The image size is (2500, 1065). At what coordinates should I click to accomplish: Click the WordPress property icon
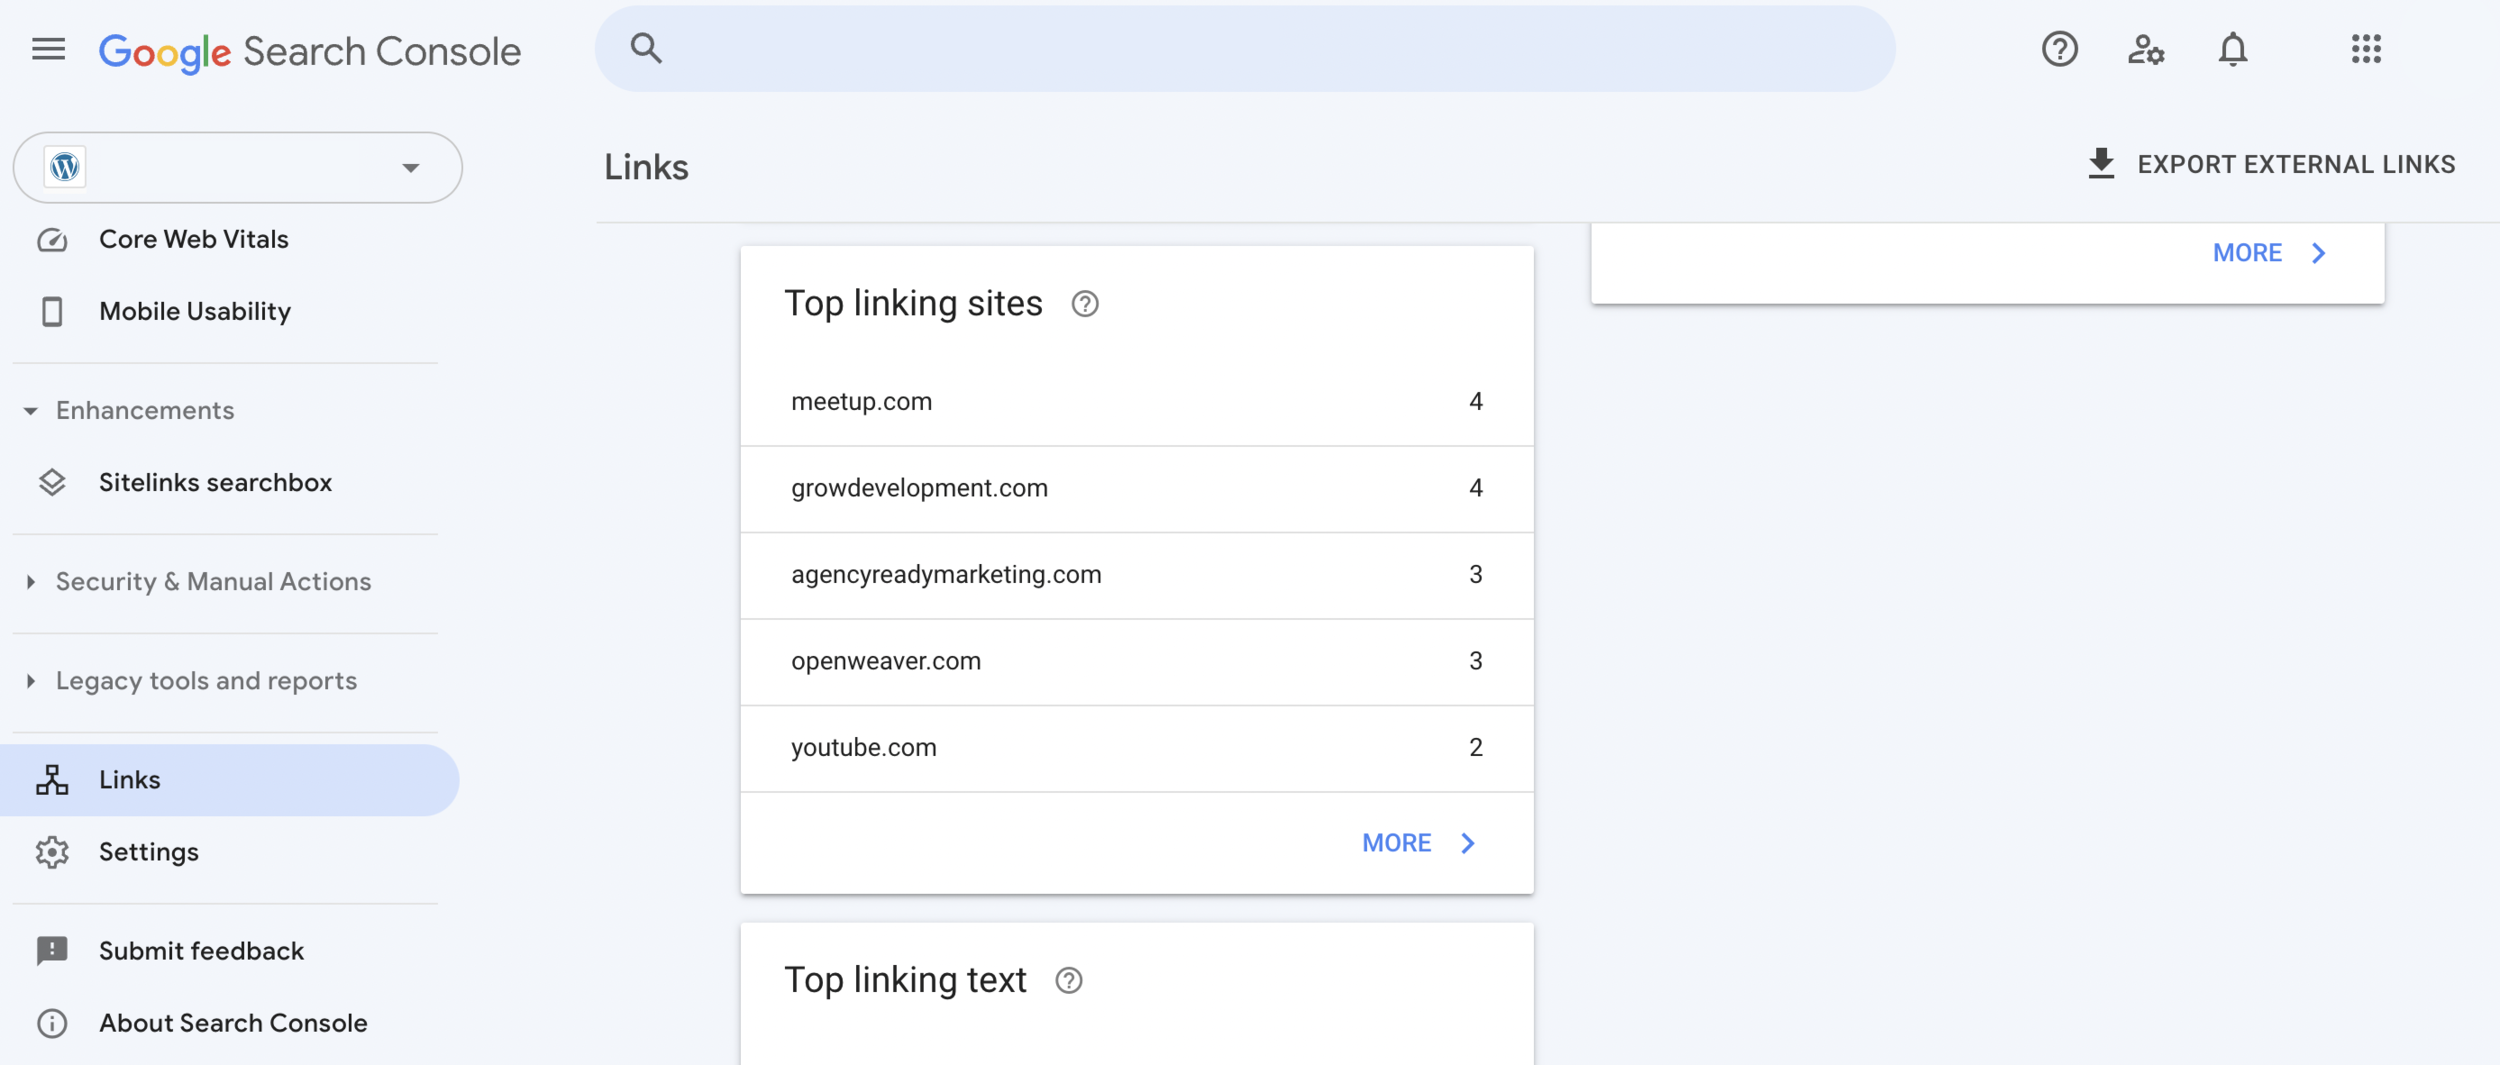pyautogui.click(x=65, y=167)
